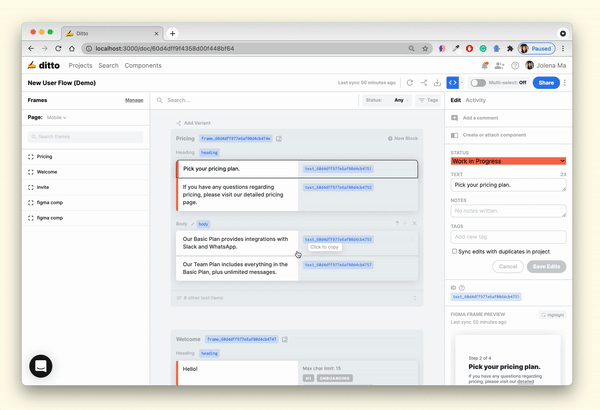Select the Welcome frame in the sidebar
Viewport: 600px width, 410px height.
point(86,172)
